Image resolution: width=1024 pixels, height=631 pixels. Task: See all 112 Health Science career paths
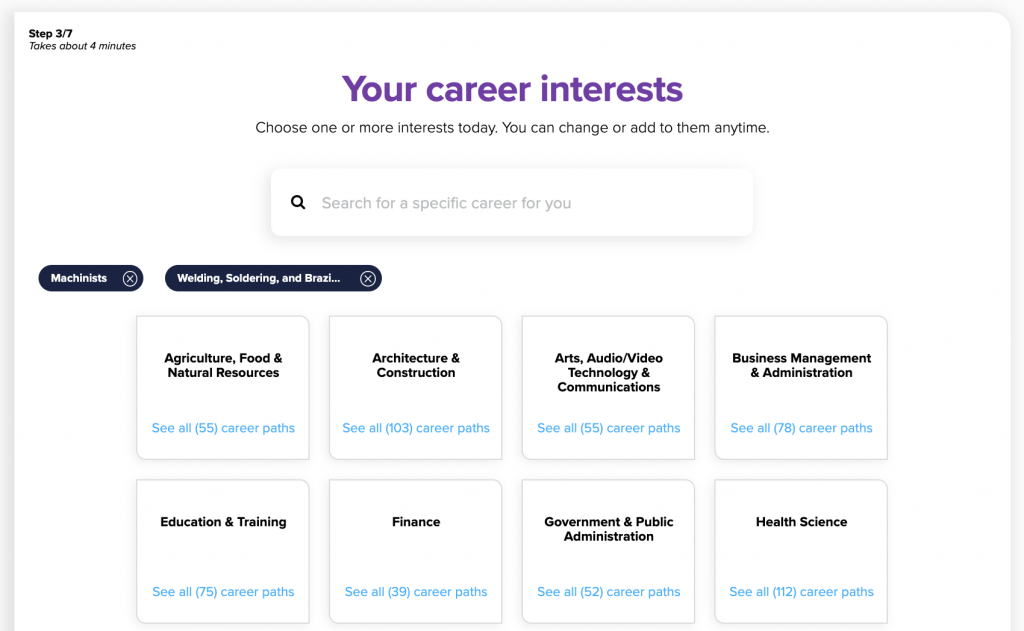[x=801, y=592]
